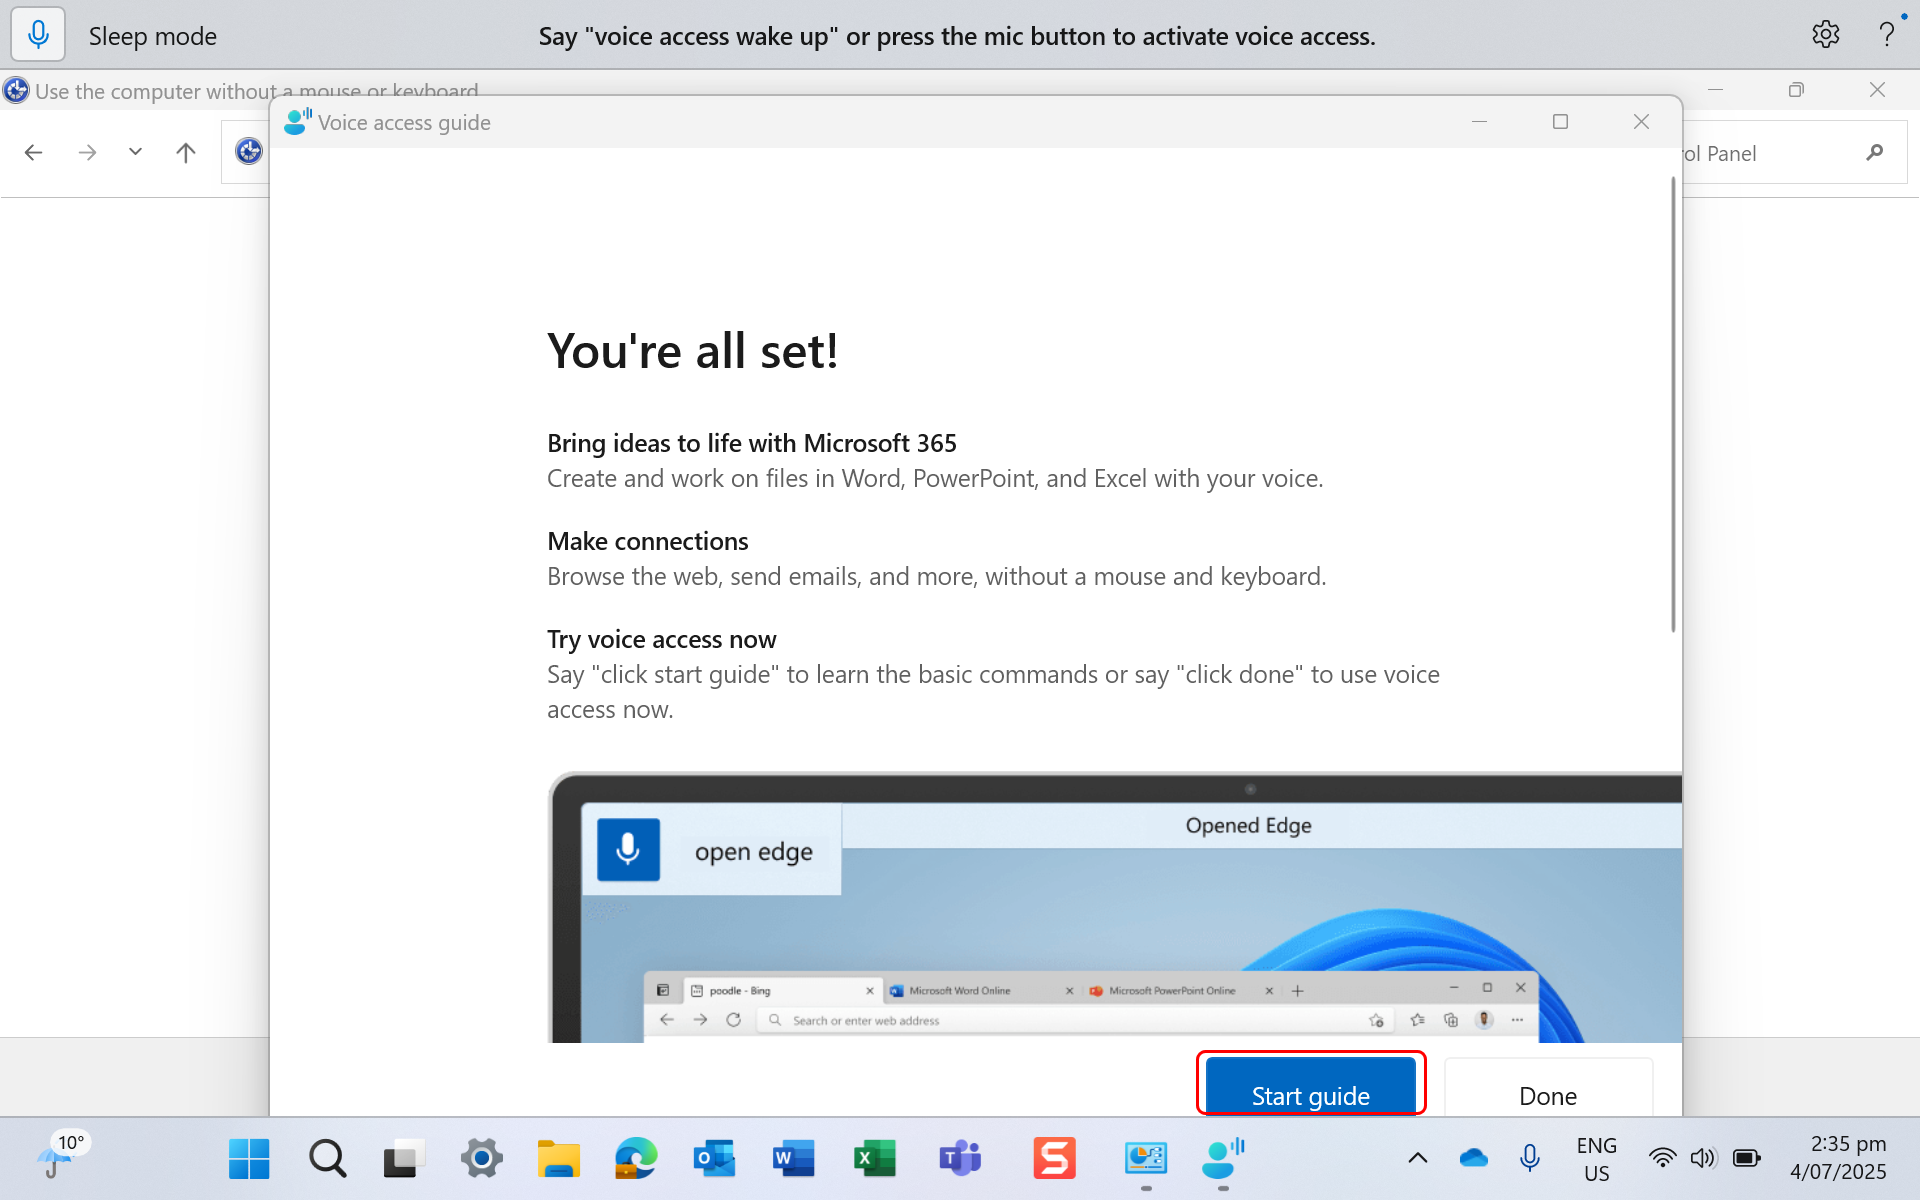Open the clock and date flyout
Viewport: 1920px width, 1200px height.
coord(1839,1158)
